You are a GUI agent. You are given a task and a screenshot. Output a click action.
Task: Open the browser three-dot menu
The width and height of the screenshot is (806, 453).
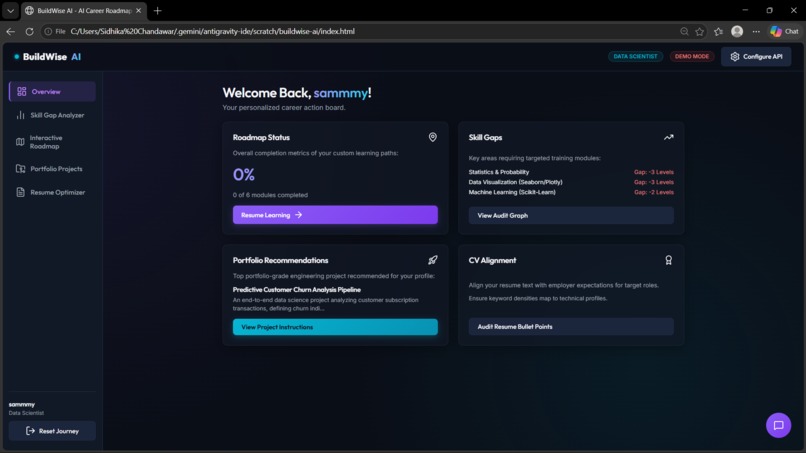tap(756, 31)
